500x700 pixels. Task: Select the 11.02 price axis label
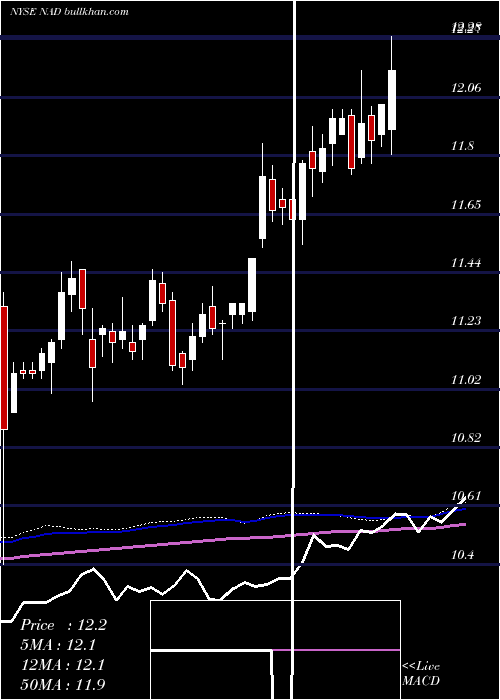click(x=466, y=379)
